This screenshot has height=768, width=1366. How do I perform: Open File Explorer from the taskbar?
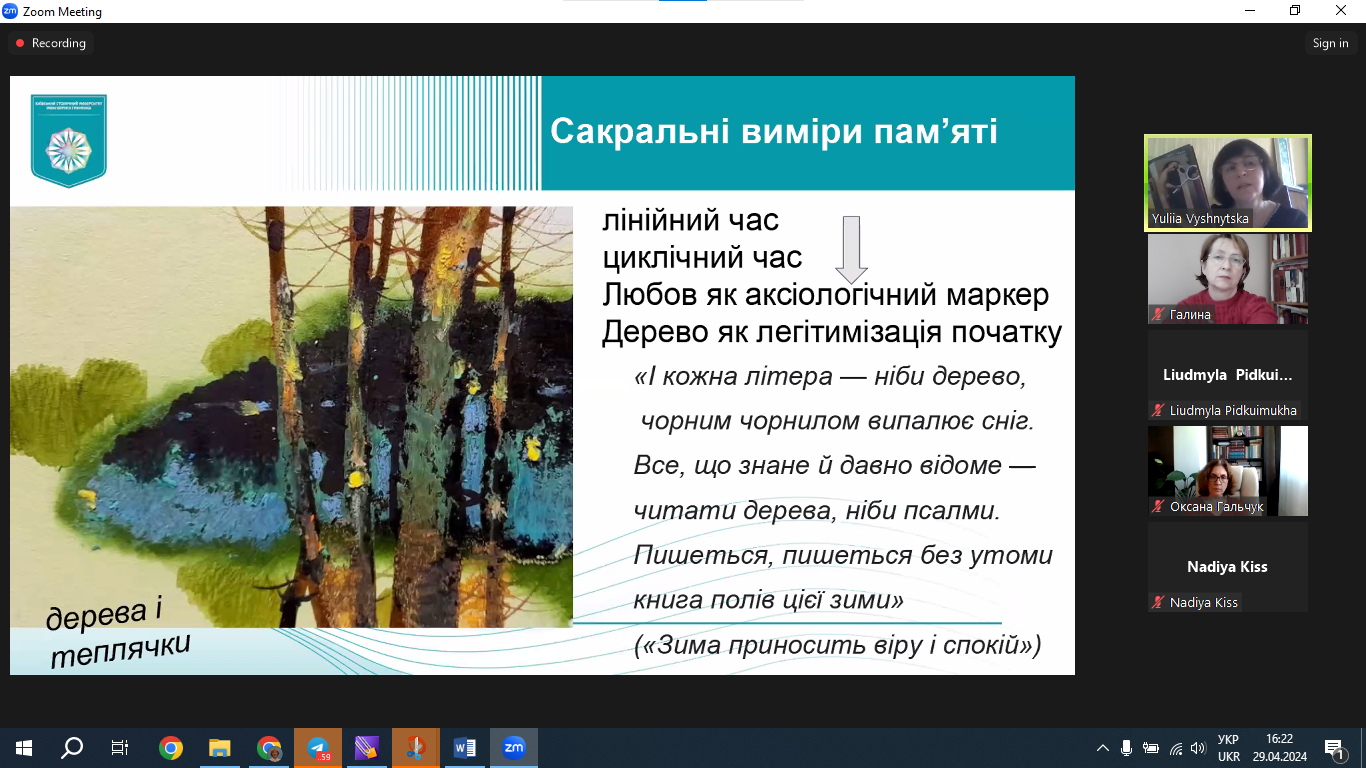pyautogui.click(x=220, y=748)
